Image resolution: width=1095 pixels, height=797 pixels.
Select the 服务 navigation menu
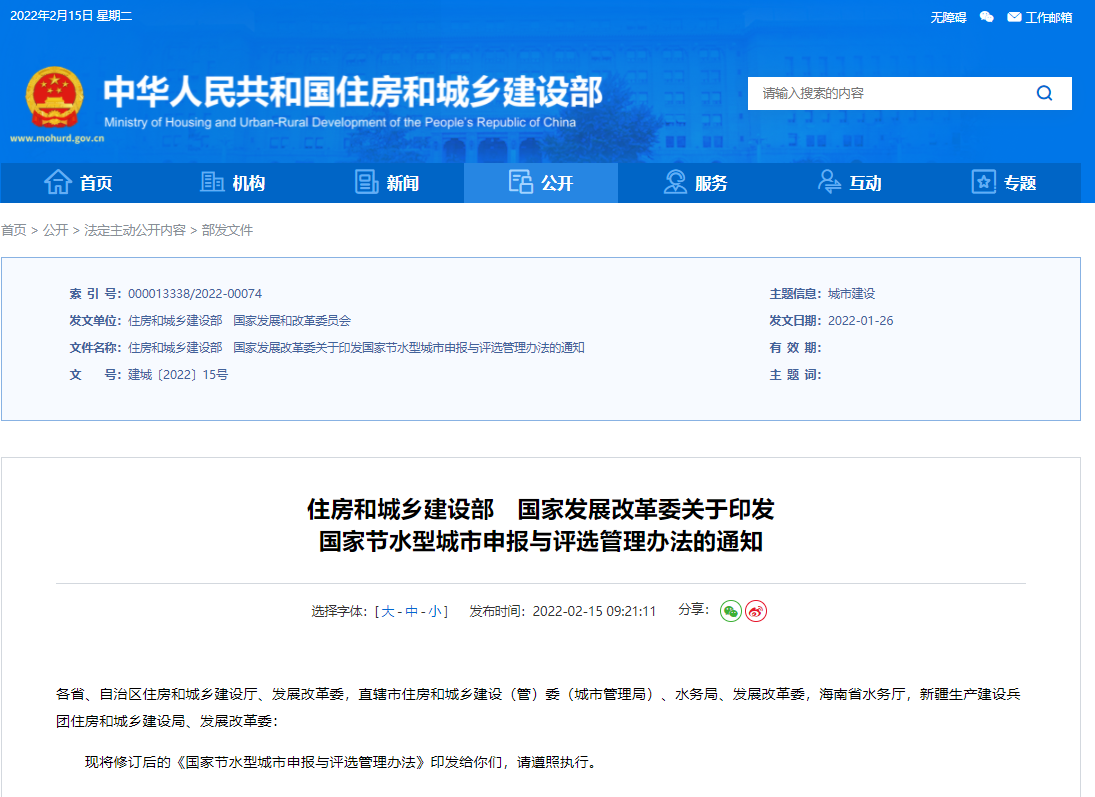point(695,183)
